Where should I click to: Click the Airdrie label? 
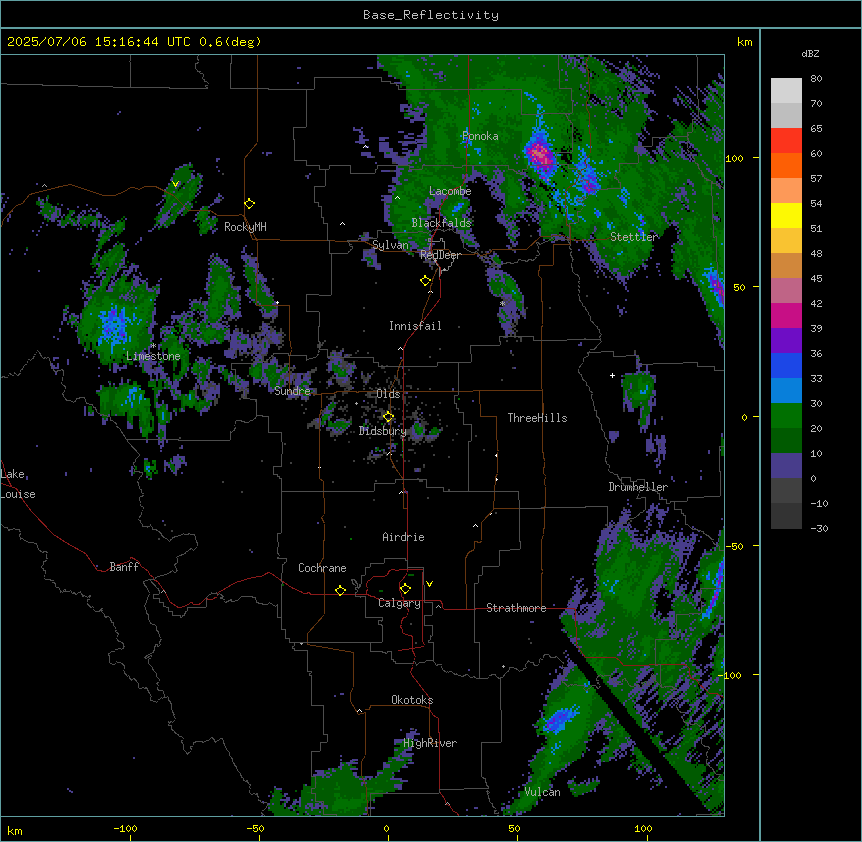point(403,537)
